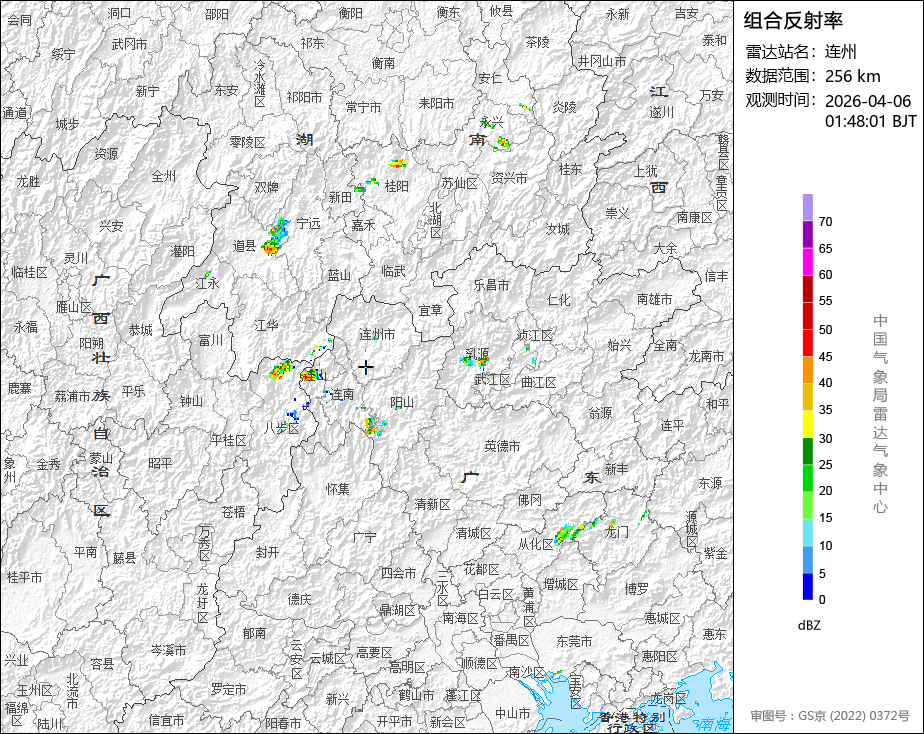Select the 东莞市 label on the map
Screen dimensions: 924x734
(574, 641)
